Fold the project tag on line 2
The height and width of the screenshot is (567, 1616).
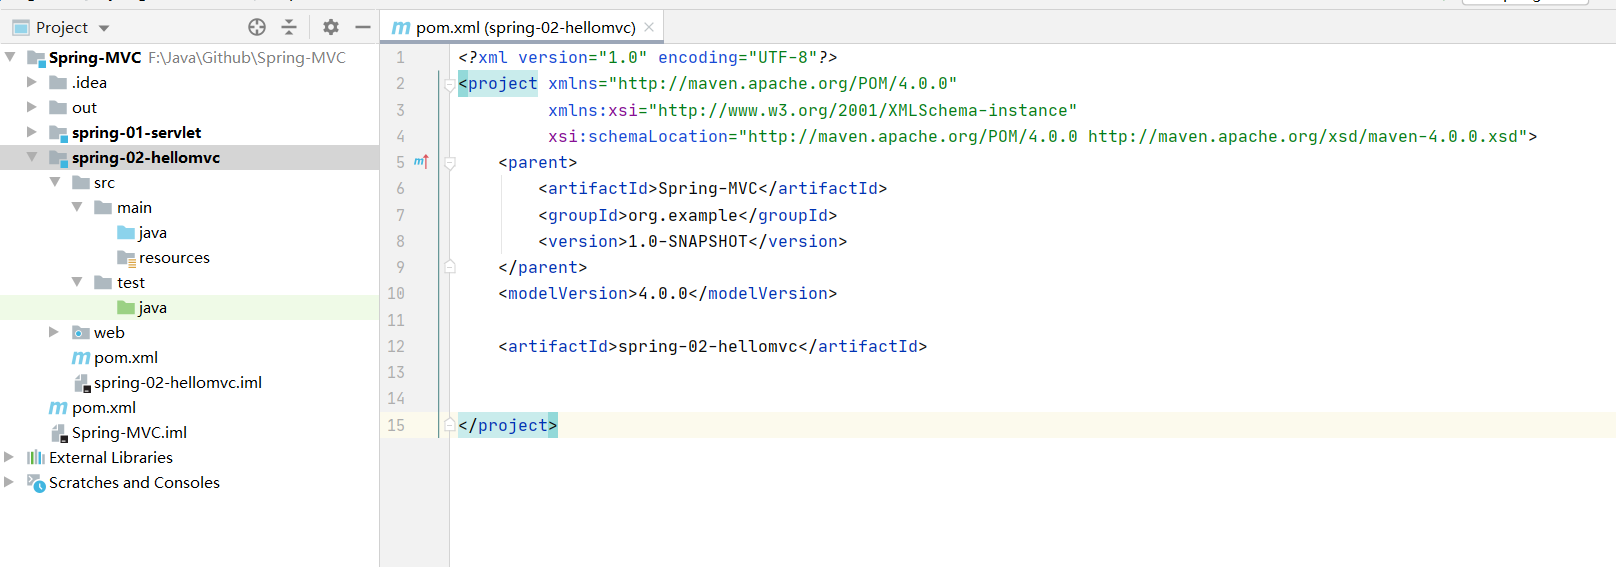pyautogui.click(x=450, y=84)
